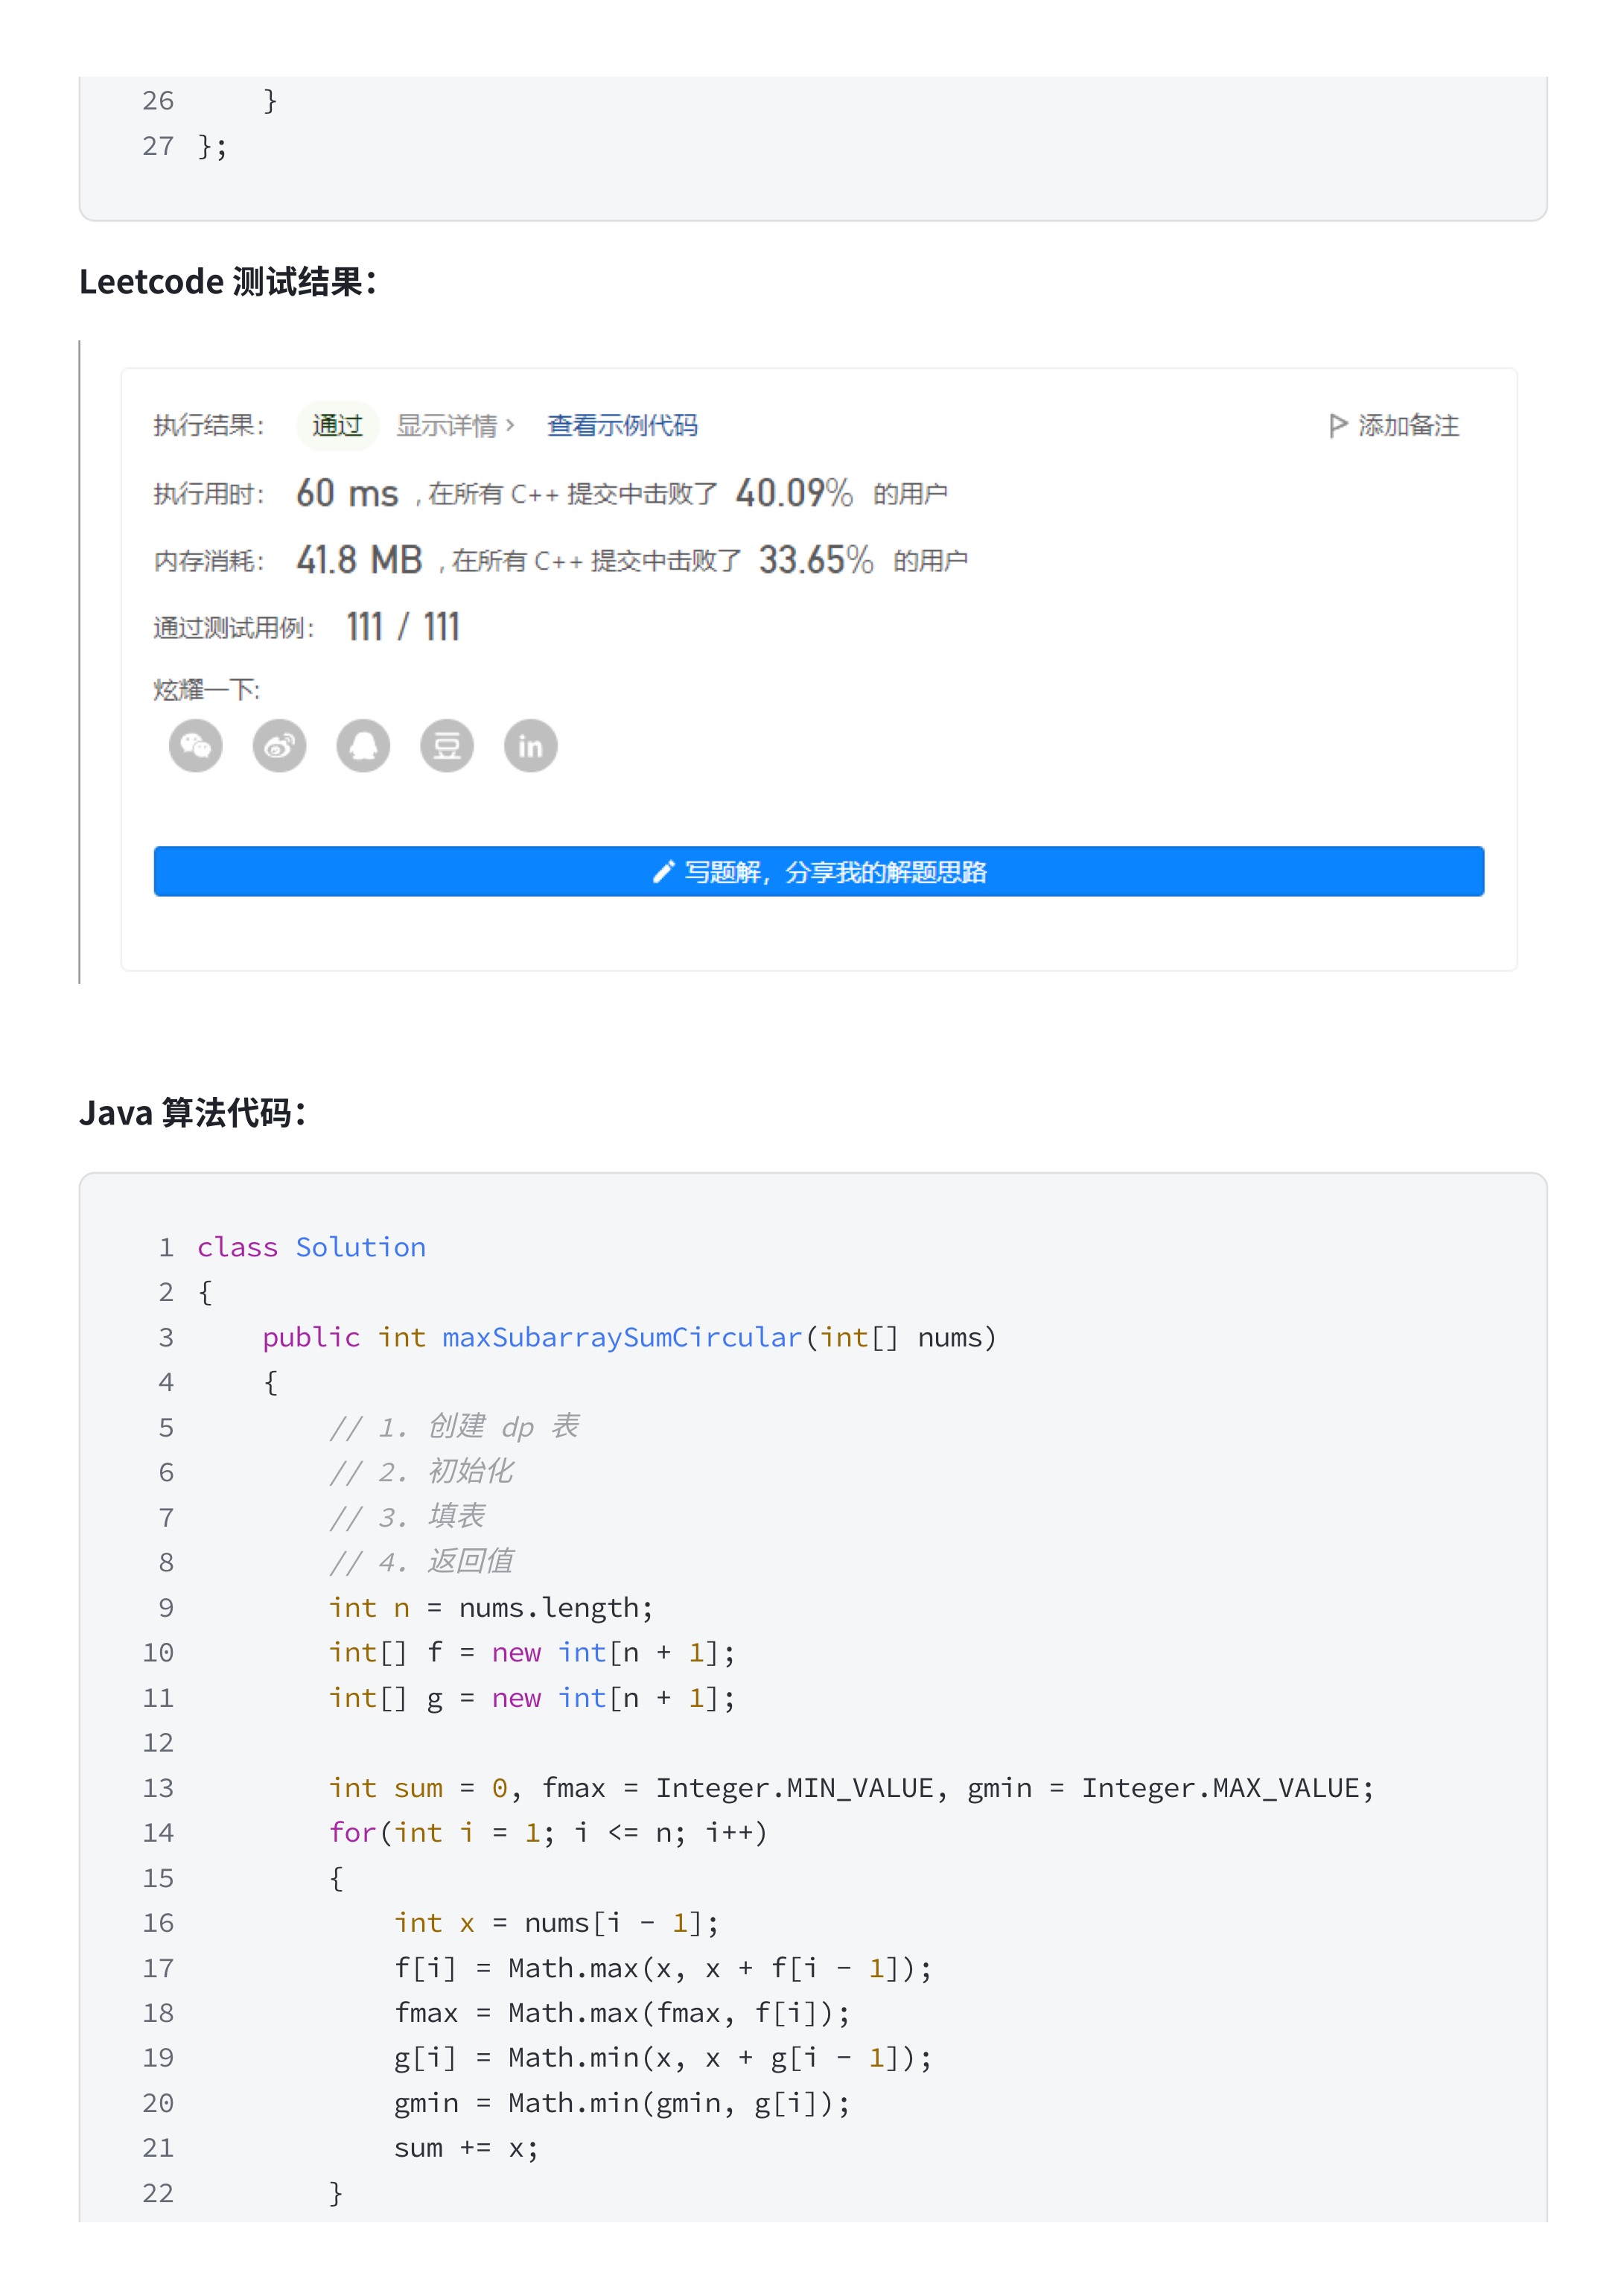Click the green 通过 status badge

337,426
